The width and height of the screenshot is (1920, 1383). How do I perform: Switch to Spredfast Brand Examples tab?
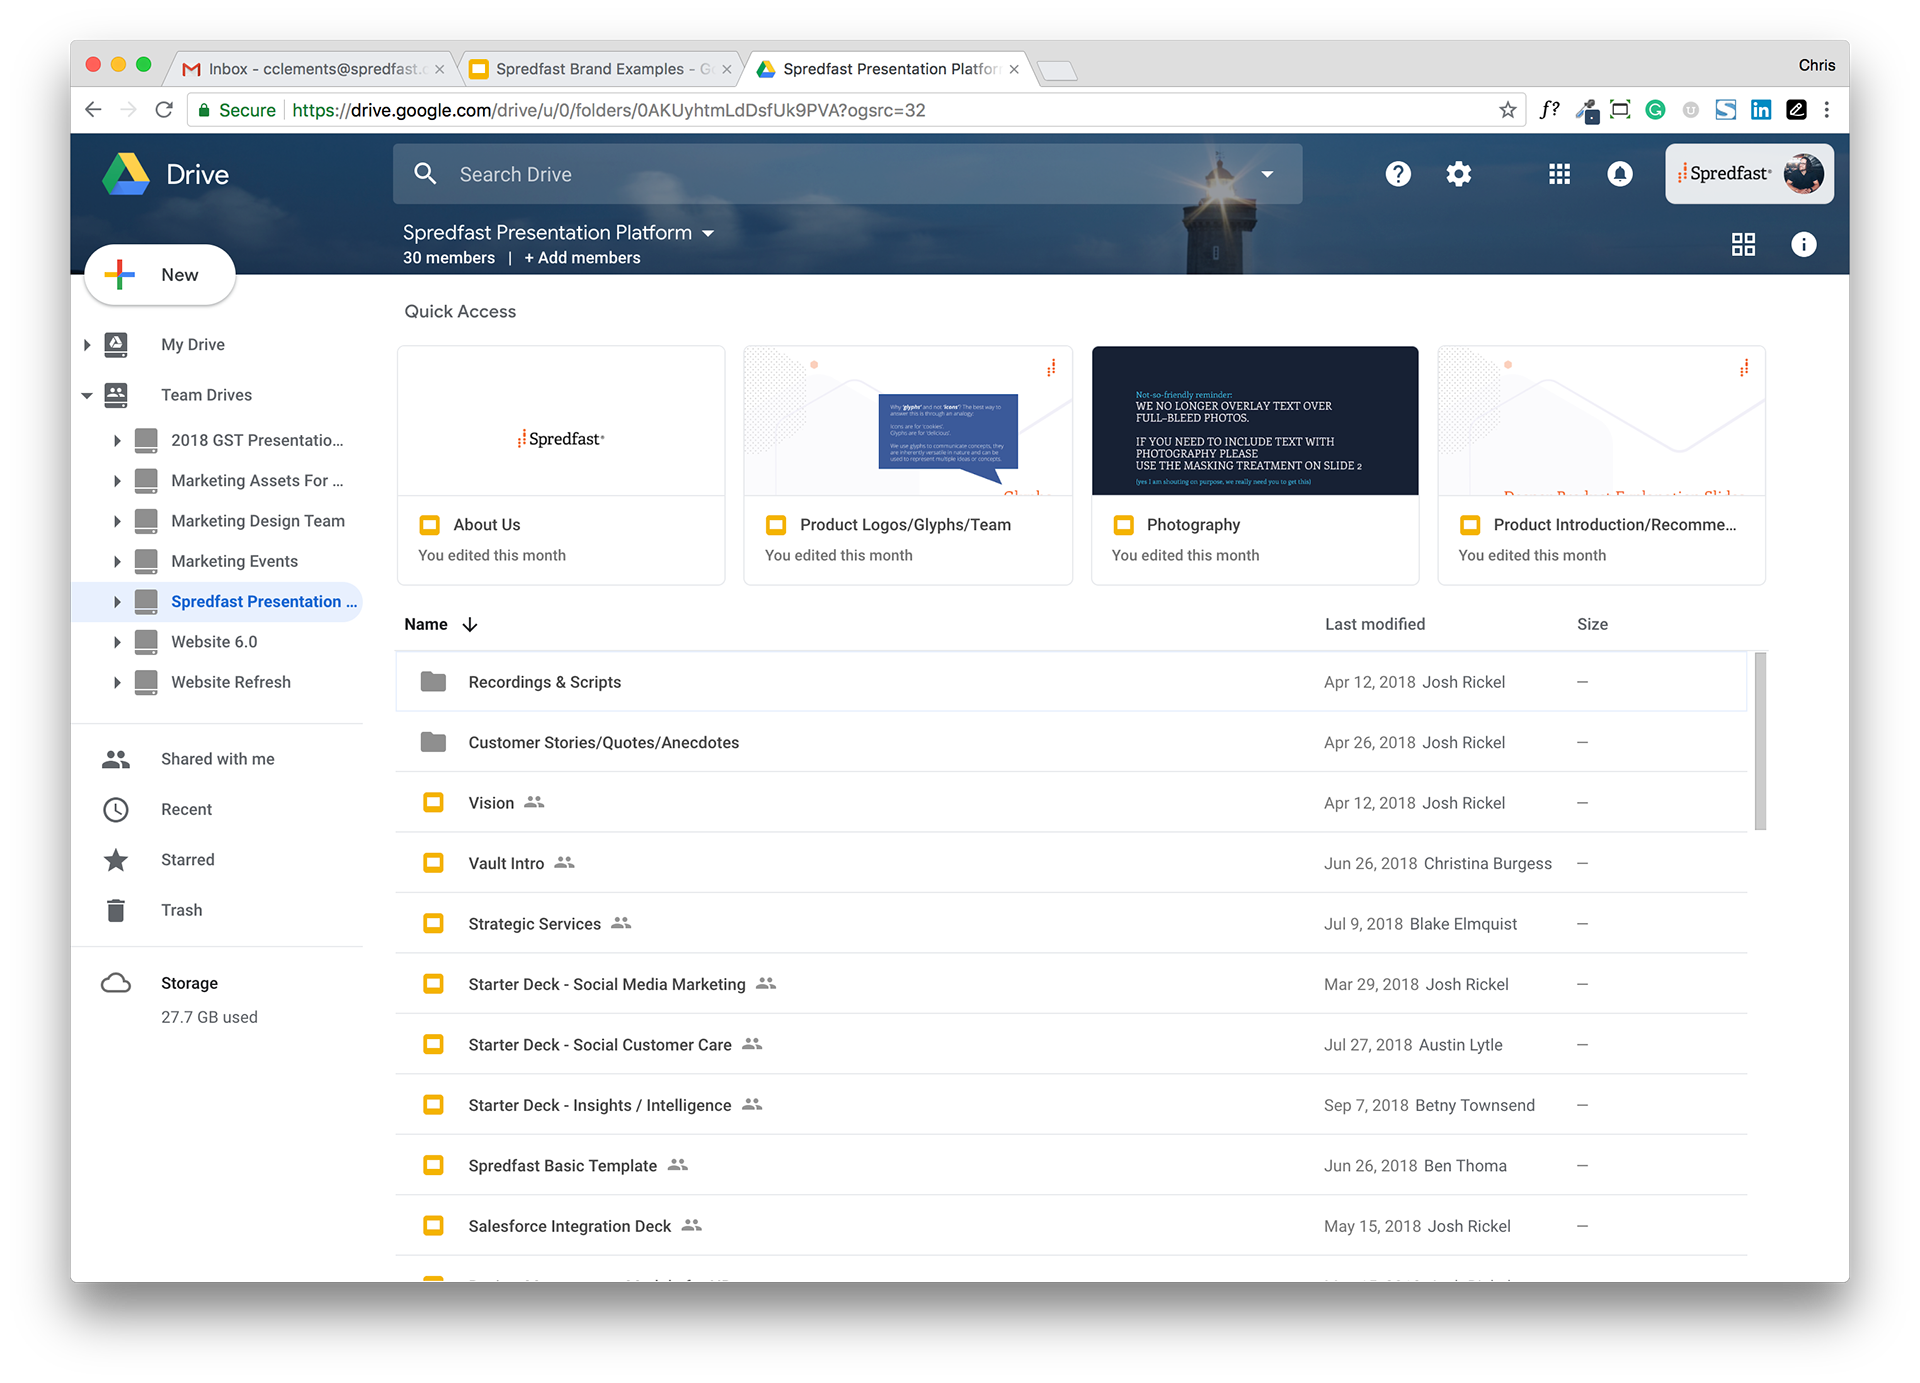(601, 69)
